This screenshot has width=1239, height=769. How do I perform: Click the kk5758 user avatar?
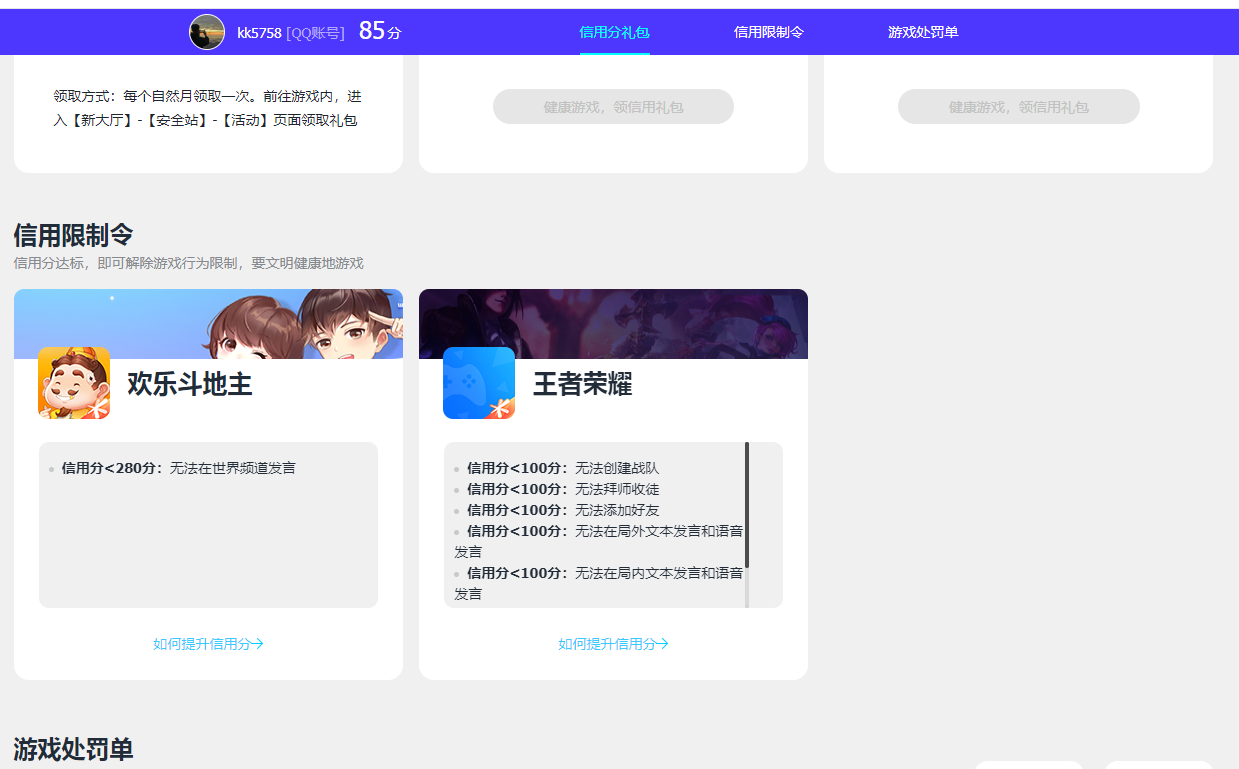(207, 32)
